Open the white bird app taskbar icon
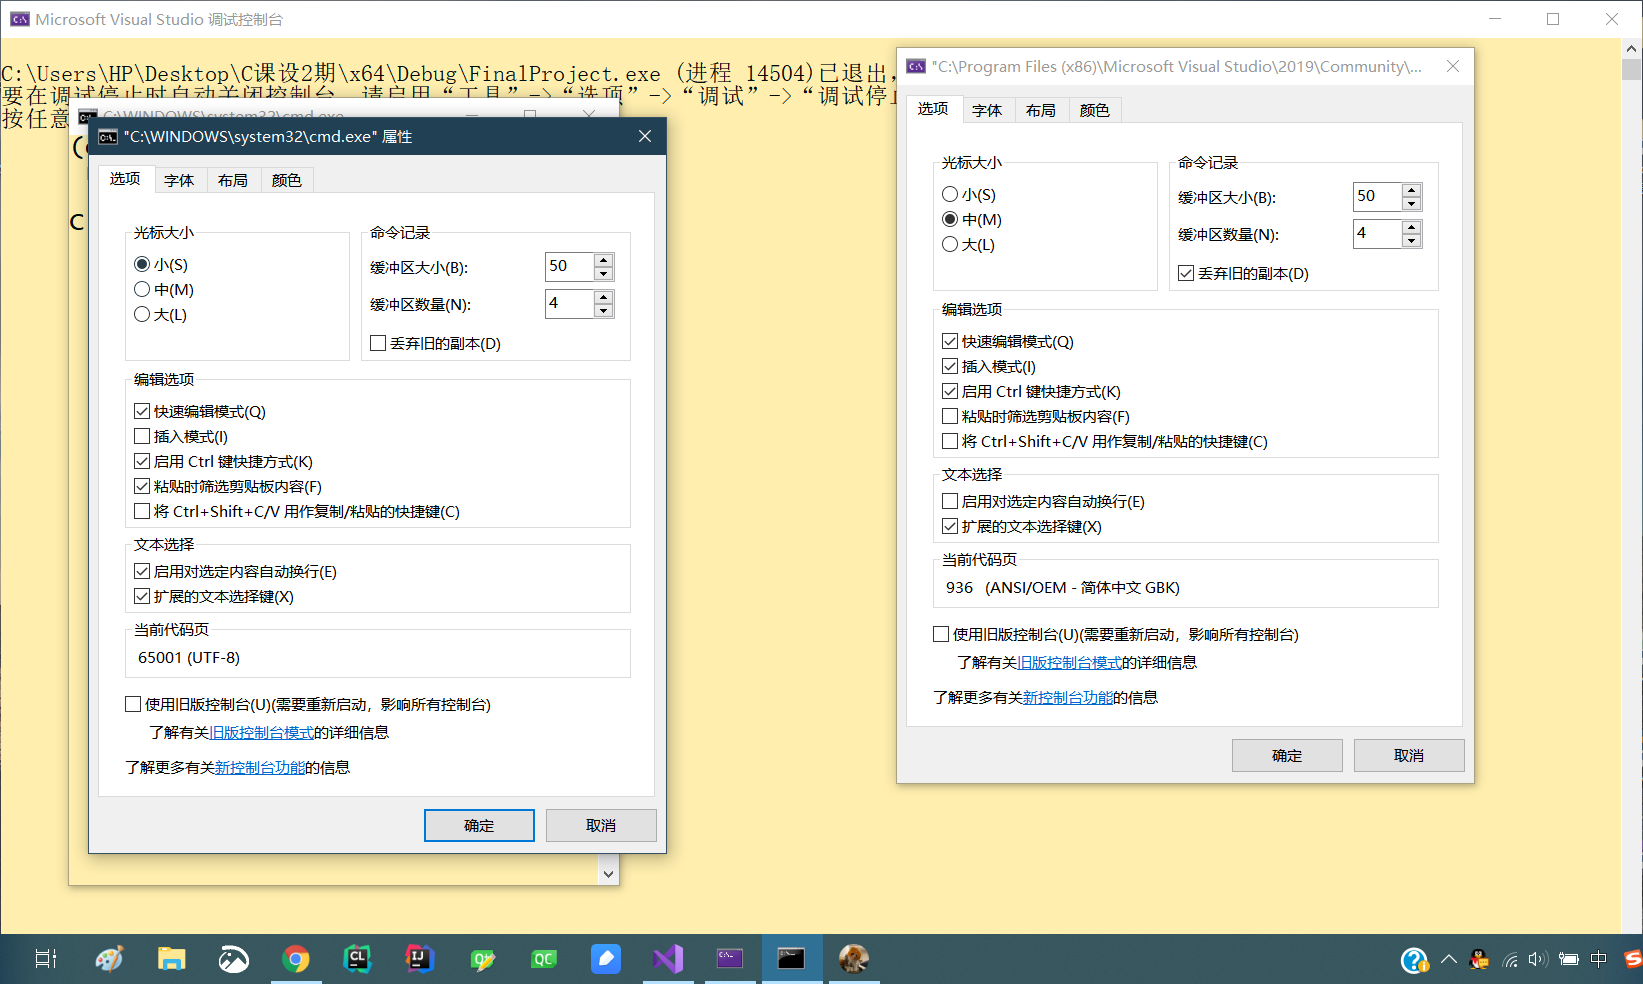 pos(234,959)
